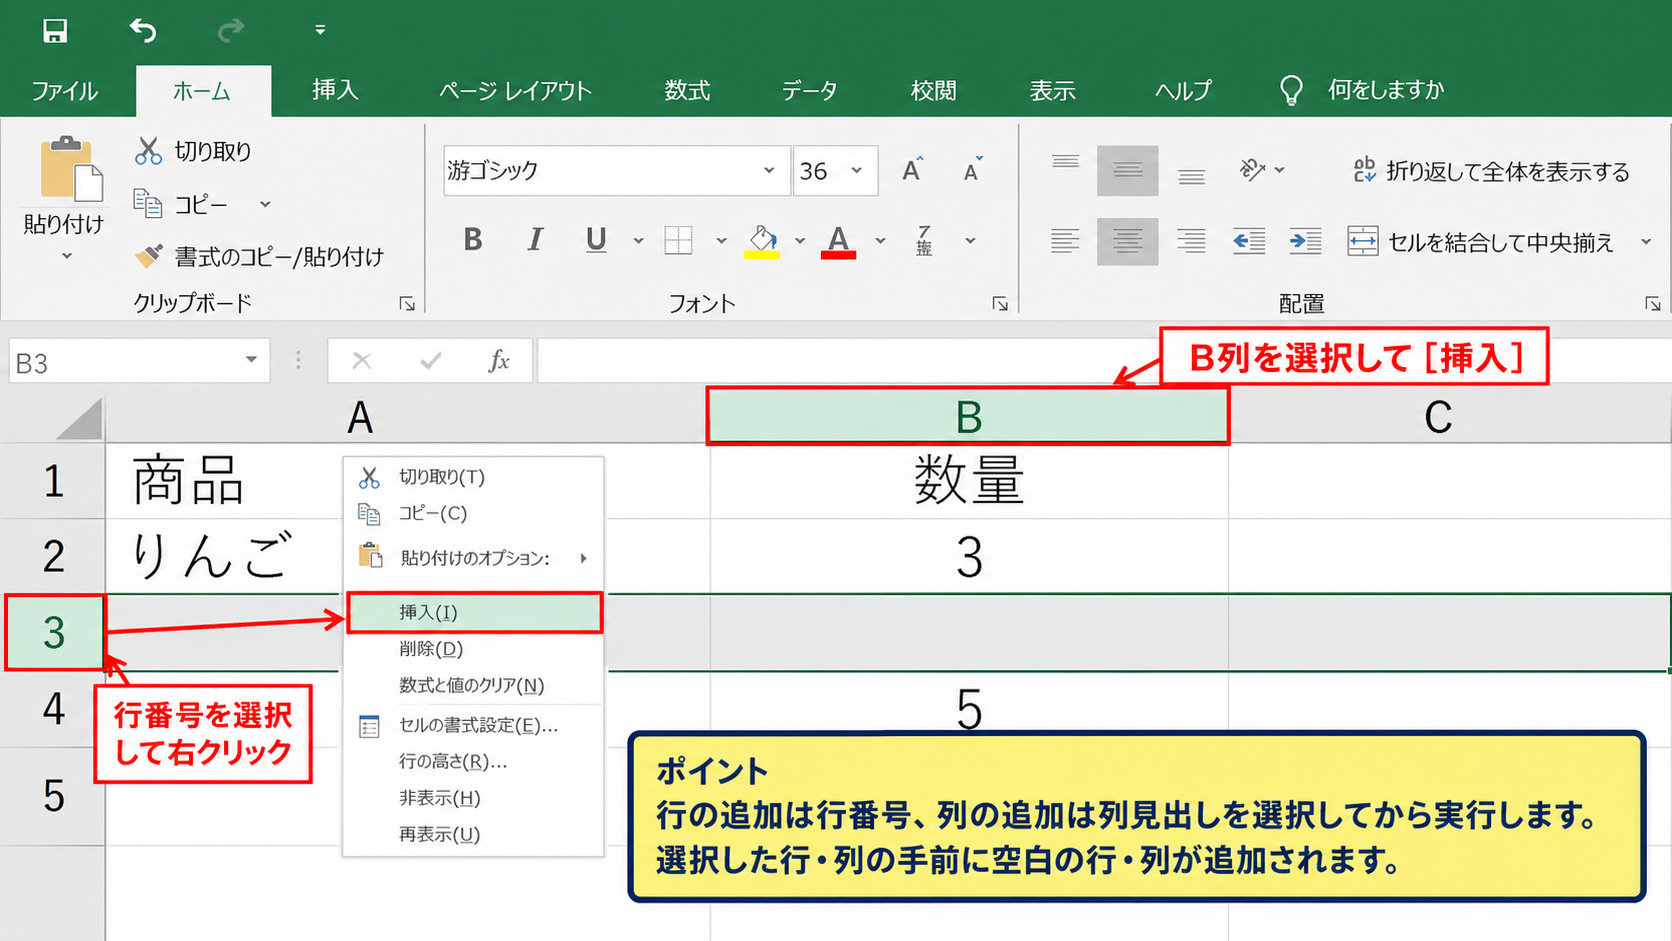Open the ファイル tab
The image size is (1672, 941).
(65, 91)
